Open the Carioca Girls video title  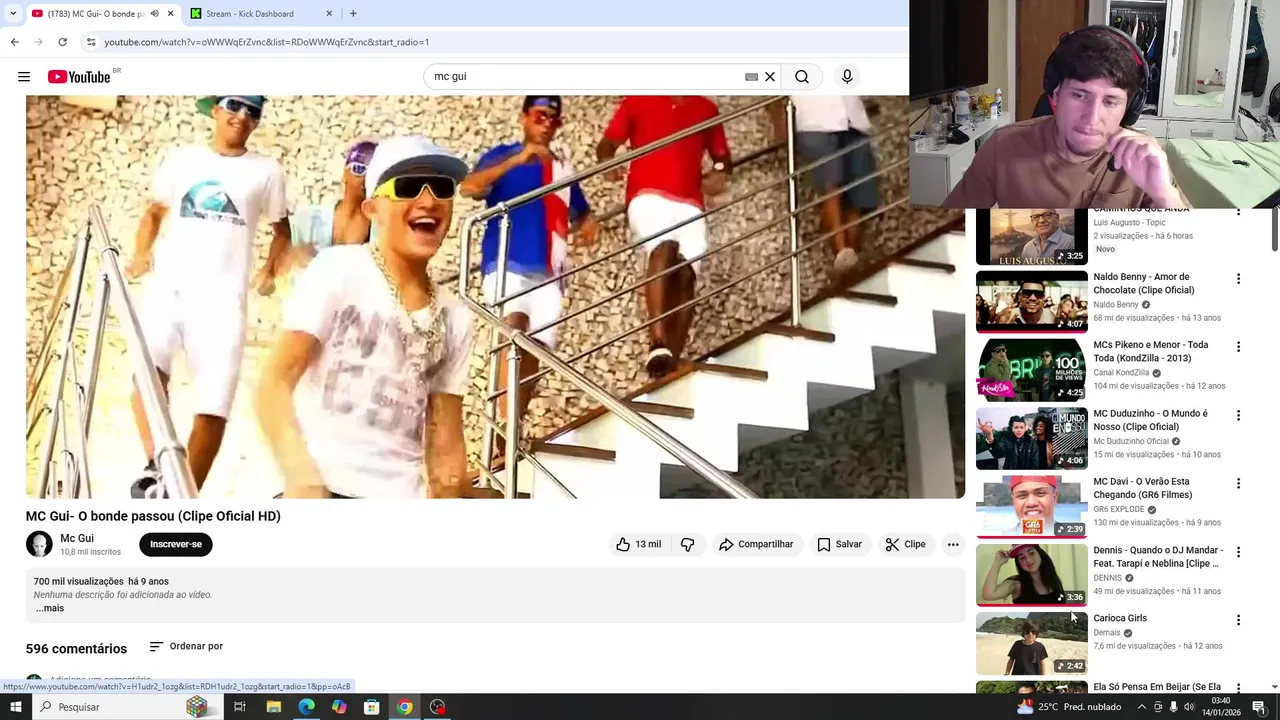pyautogui.click(x=1120, y=618)
